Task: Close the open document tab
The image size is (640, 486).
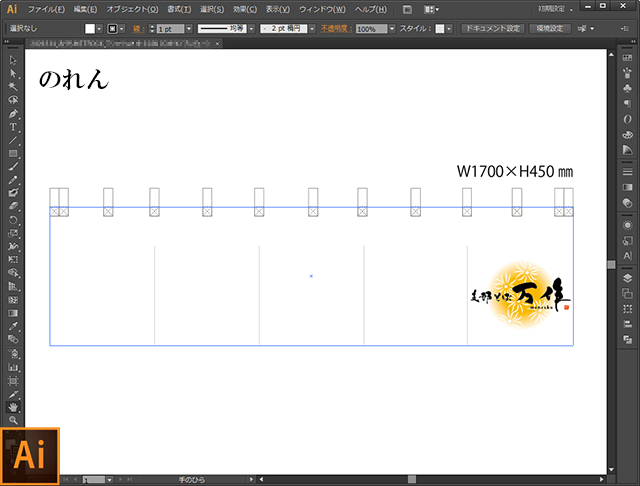Action: point(218,43)
